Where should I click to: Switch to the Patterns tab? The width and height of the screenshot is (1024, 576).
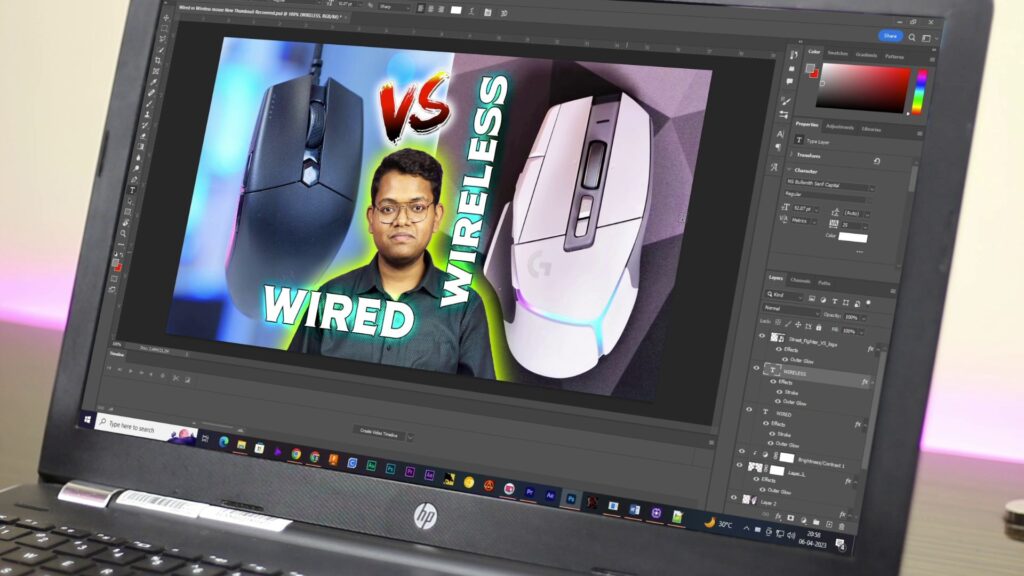[x=895, y=57]
